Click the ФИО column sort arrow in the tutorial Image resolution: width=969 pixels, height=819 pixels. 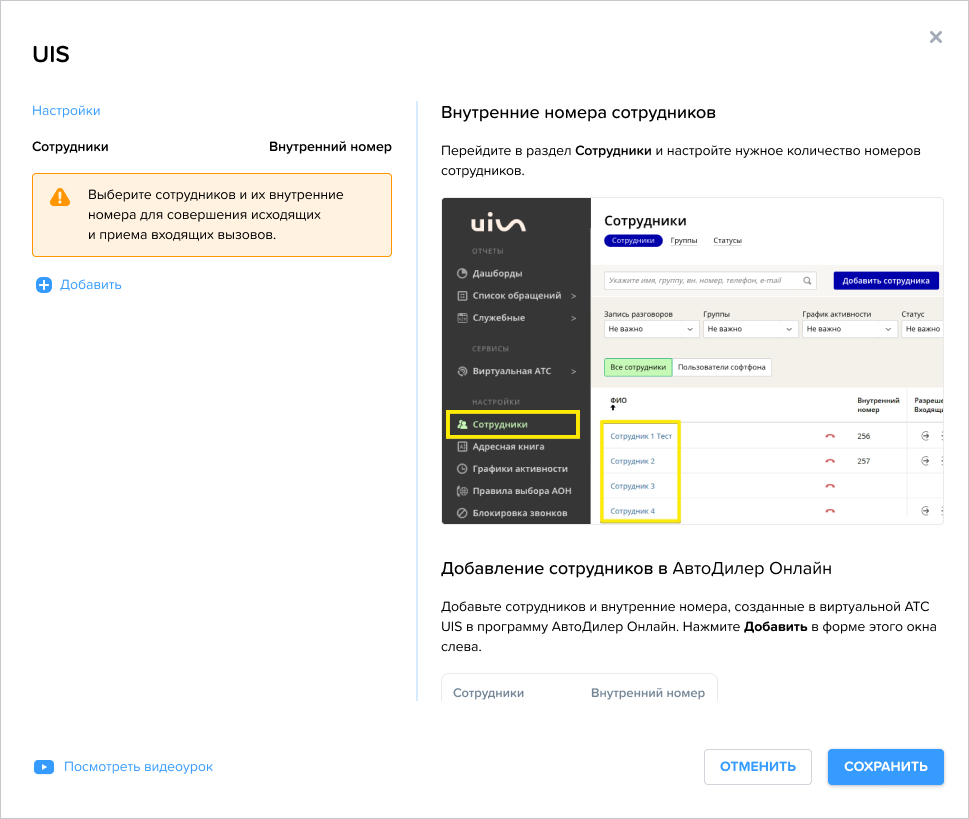[614, 408]
